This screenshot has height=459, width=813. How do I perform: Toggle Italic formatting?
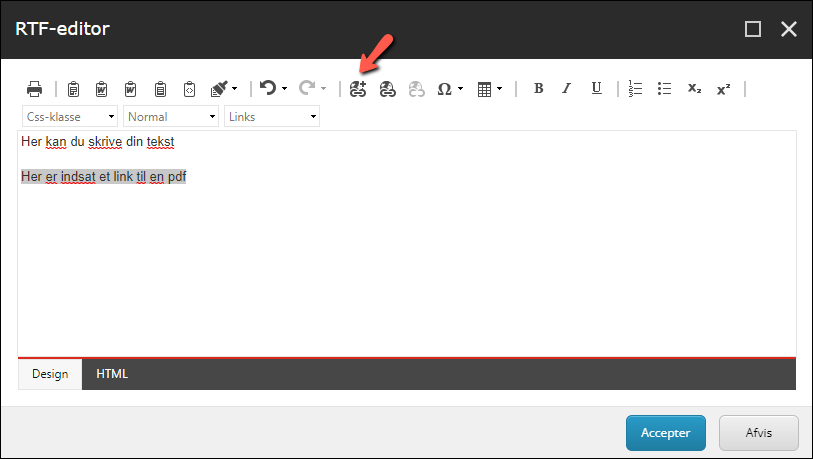pyautogui.click(x=567, y=89)
